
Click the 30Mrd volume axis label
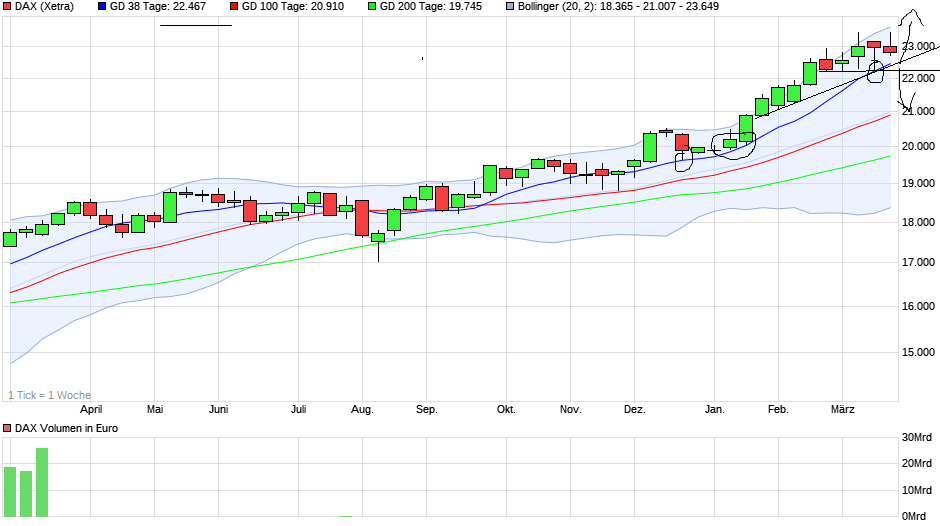(917, 437)
